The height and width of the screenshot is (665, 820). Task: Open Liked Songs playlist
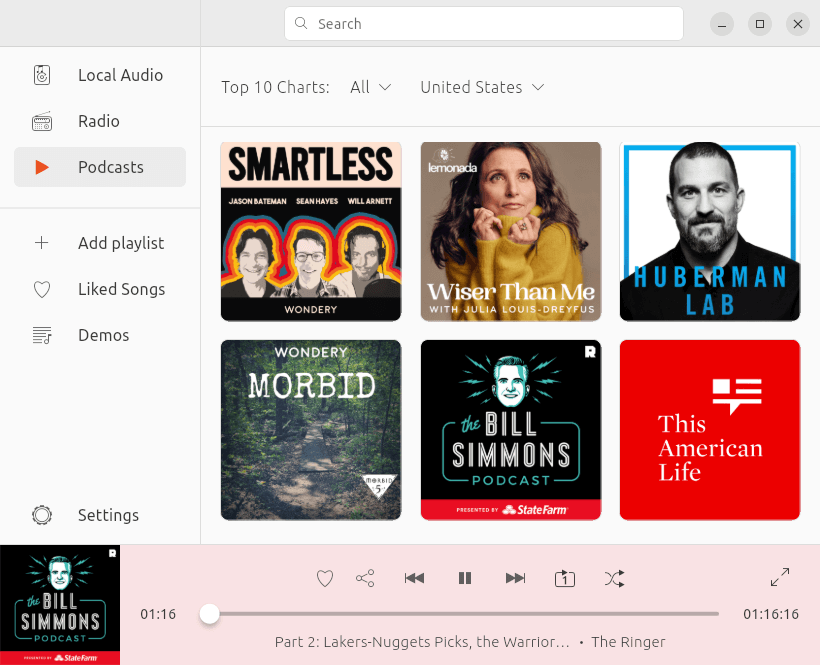click(100, 289)
